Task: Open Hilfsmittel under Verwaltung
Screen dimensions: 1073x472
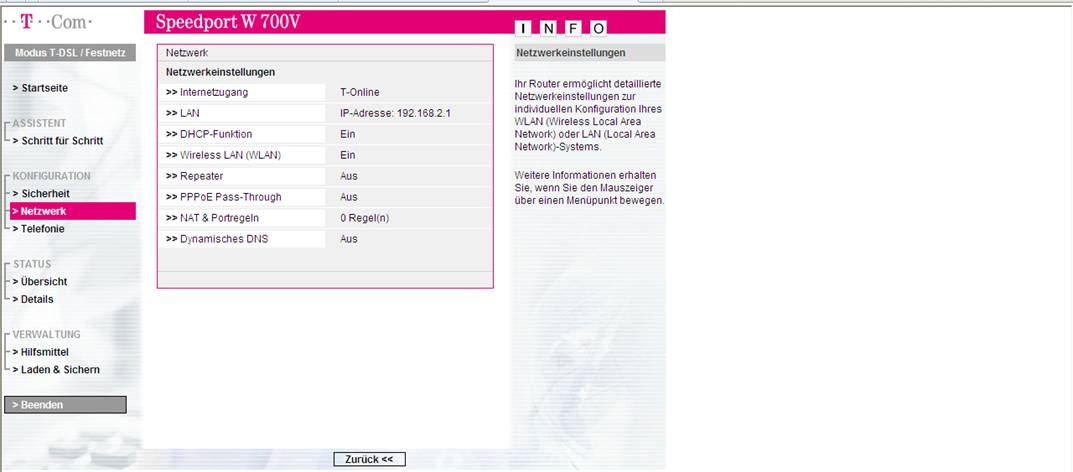Action: [x=40, y=352]
